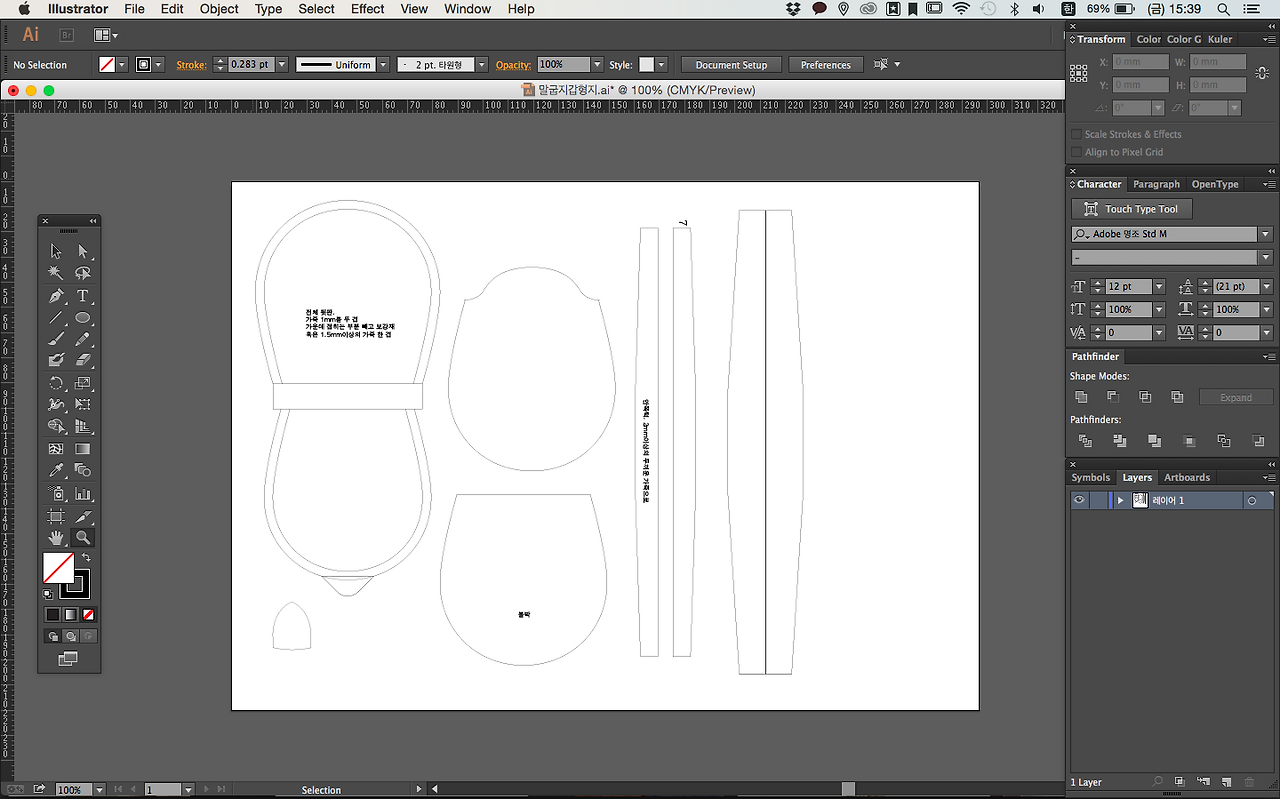This screenshot has height=799, width=1280.
Task: Toggle Scale Strokes & Effects
Action: coord(1077,134)
